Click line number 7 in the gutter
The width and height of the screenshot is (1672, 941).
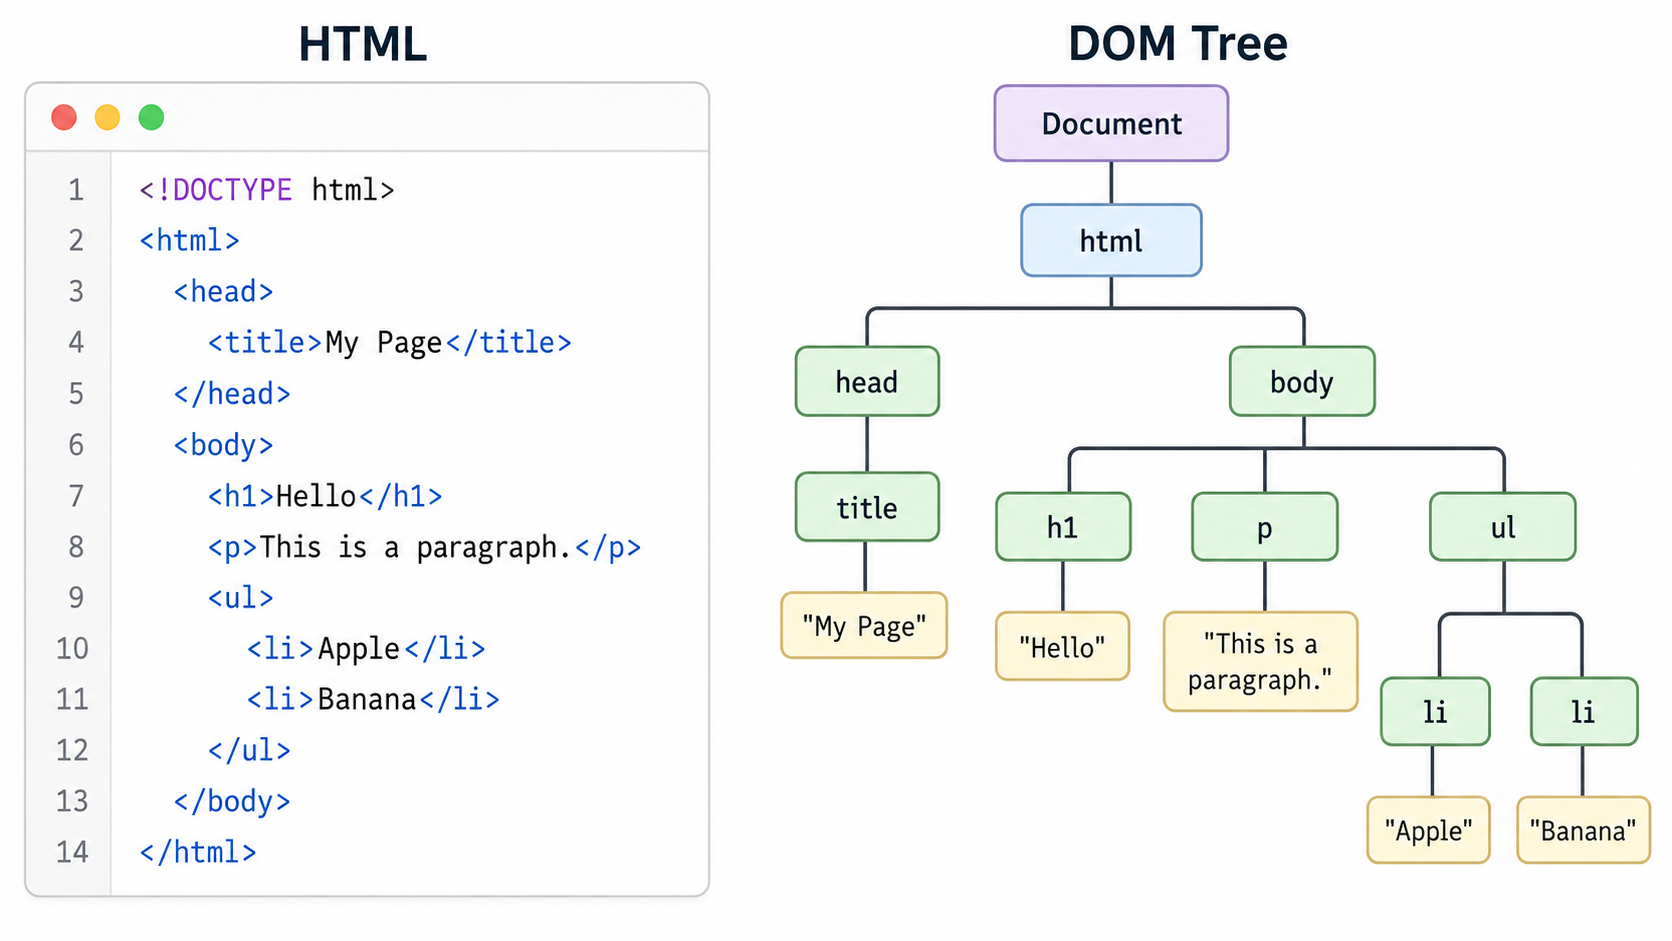pyautogui.click(x=76, y=495)
